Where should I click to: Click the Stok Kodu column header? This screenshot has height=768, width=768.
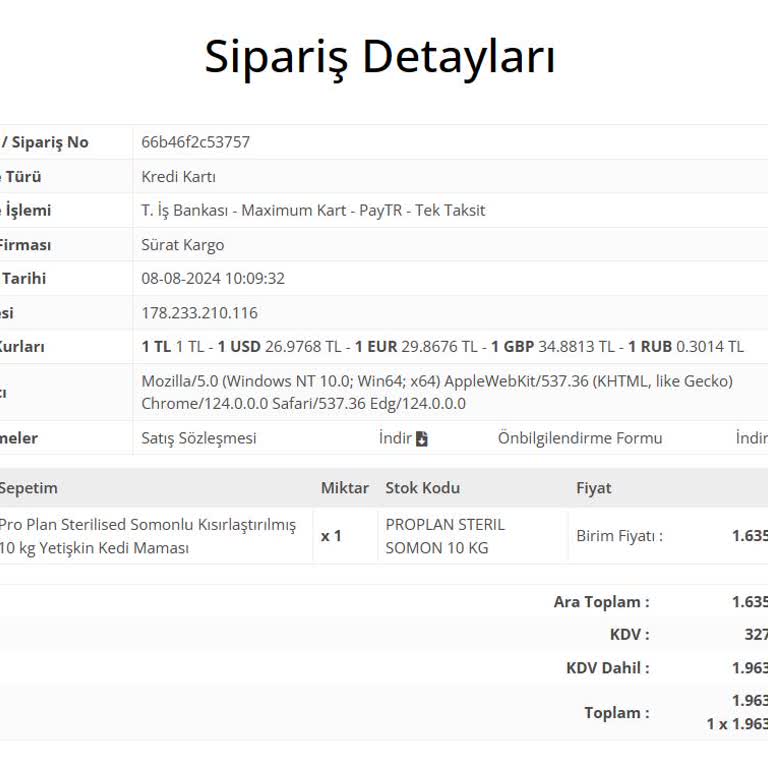(x=423, y=488)
